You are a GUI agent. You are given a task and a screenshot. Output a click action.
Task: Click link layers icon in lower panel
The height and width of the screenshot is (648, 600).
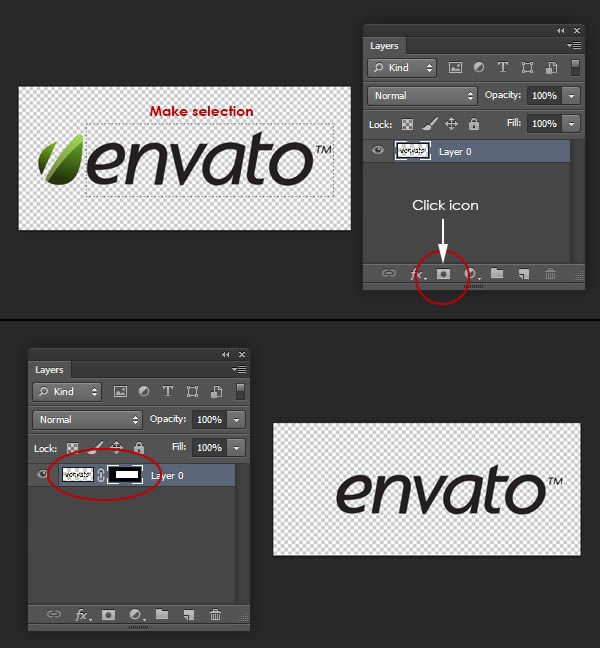[x=54, y=614]
